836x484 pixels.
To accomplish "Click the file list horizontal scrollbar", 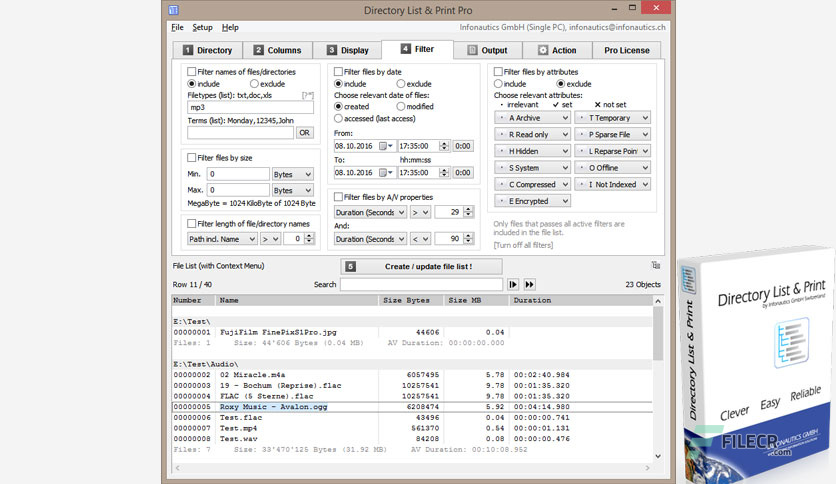I will coord(412,467).
